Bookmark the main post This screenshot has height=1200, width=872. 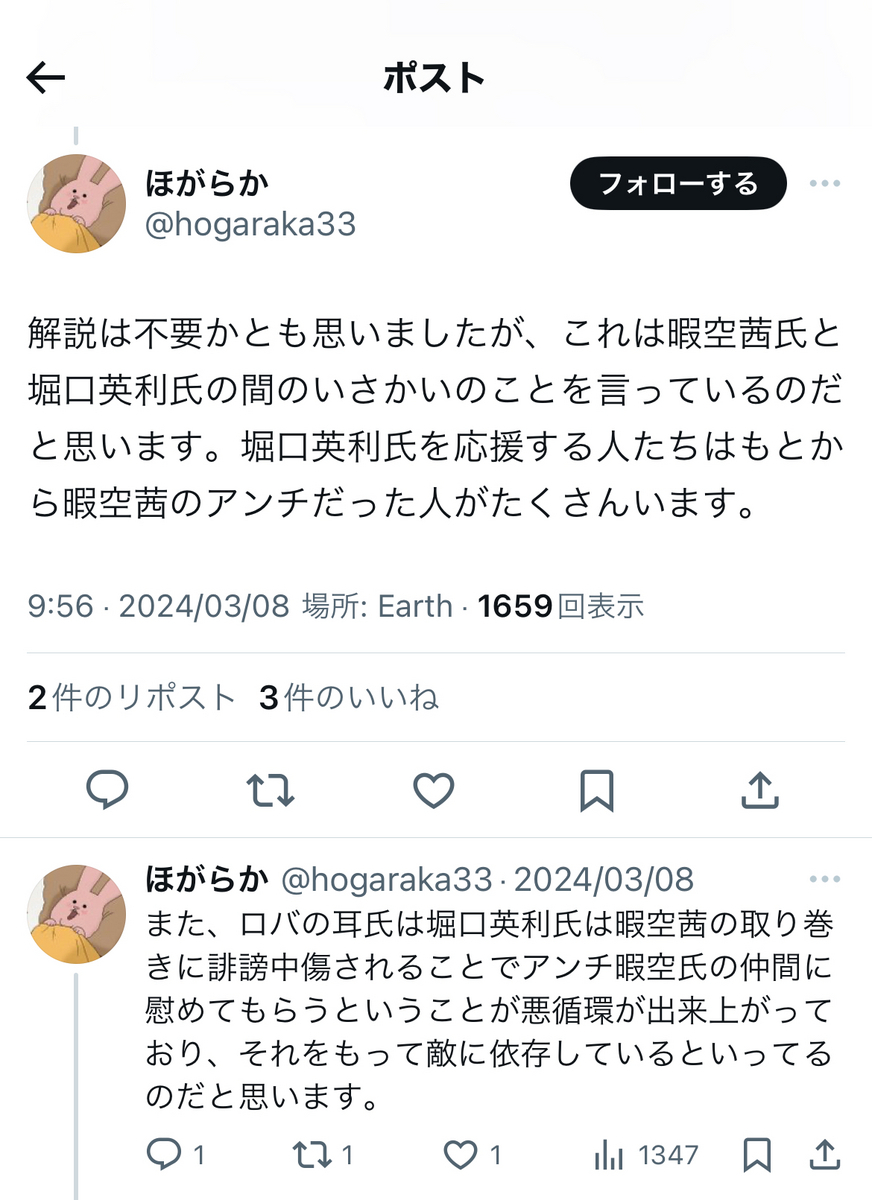click(597, 790)
